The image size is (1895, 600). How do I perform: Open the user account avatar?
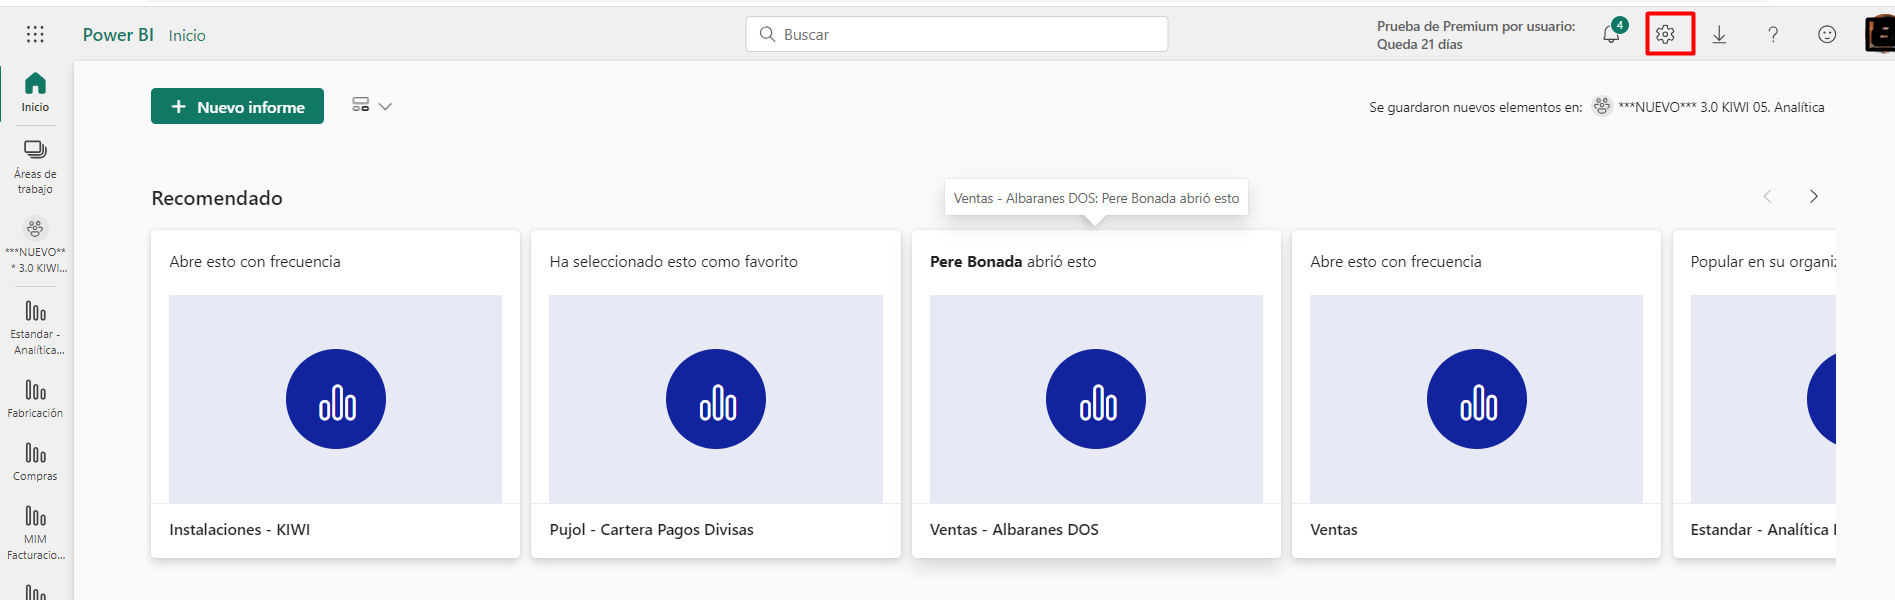1880,34
